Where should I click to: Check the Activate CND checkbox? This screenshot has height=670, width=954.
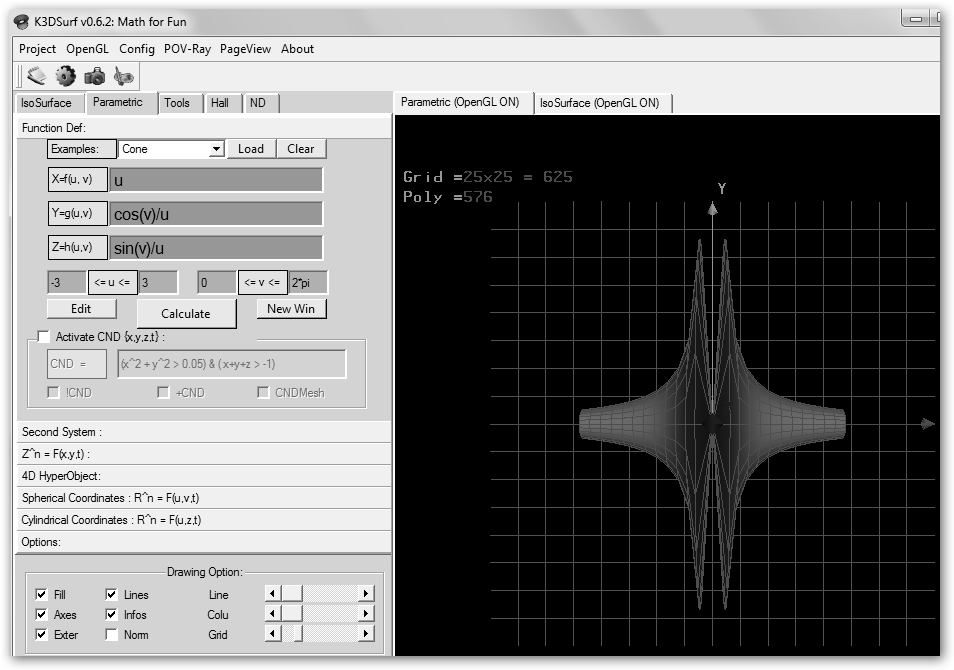43,337
